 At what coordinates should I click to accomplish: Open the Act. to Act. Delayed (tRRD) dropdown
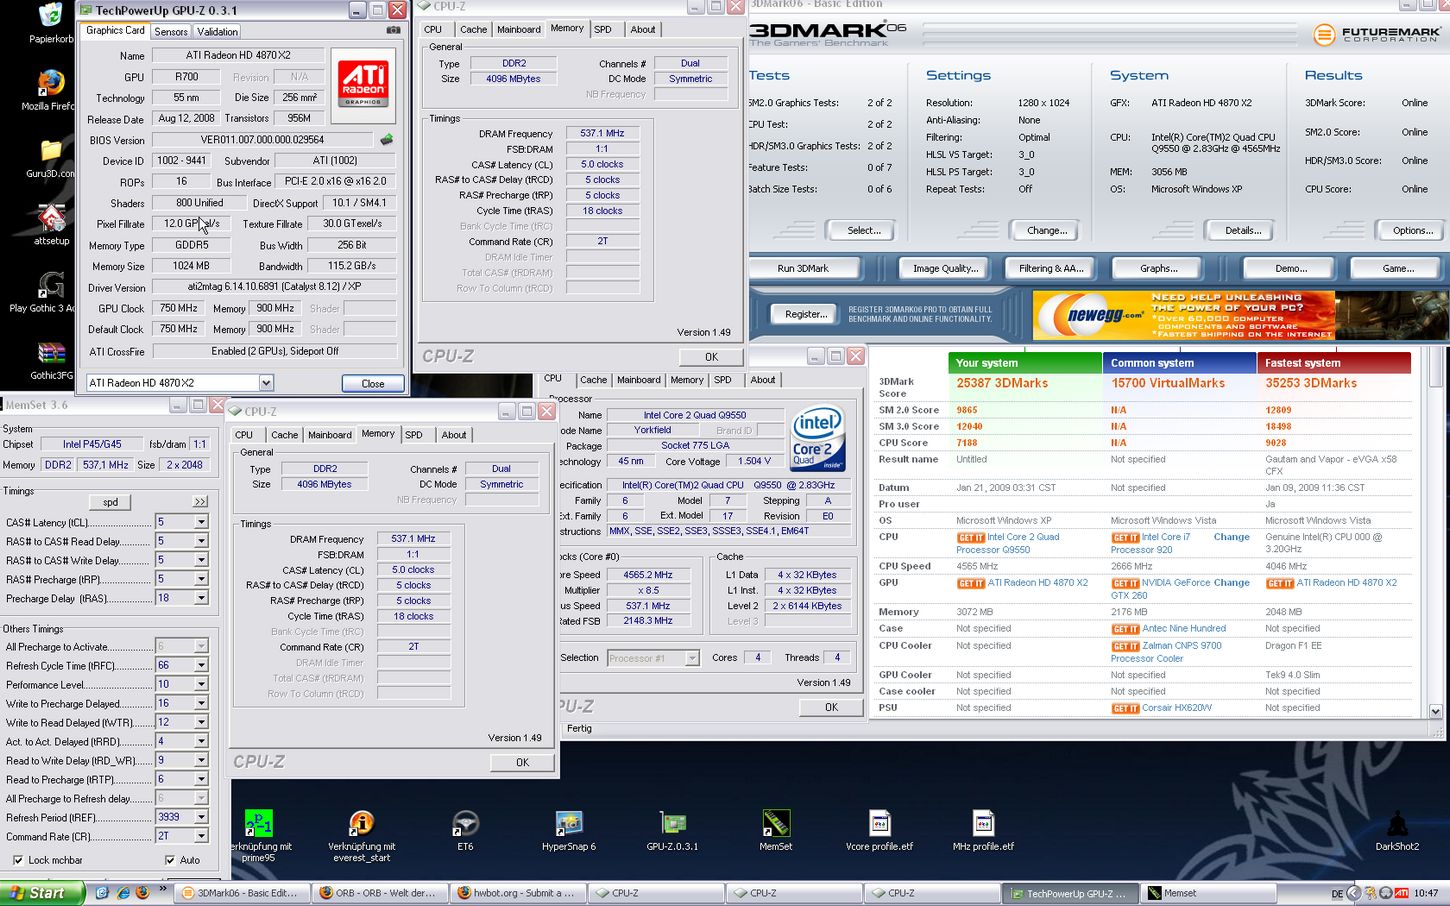201,741
